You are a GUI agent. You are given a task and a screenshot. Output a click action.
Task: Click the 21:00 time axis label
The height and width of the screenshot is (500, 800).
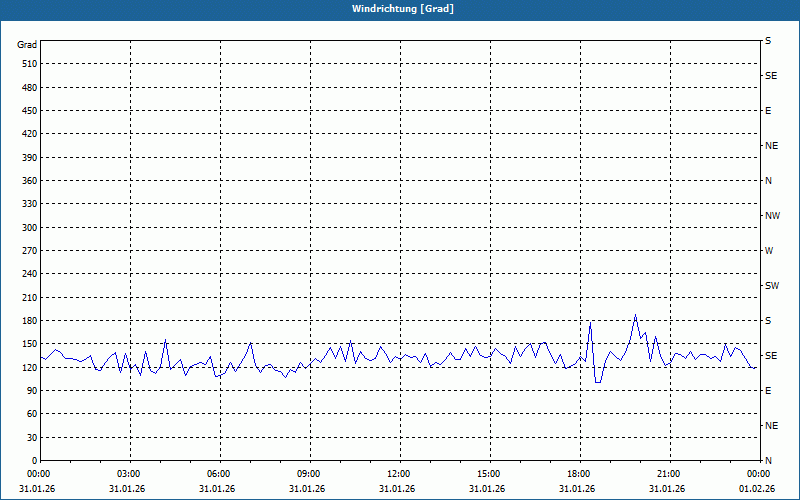click(670, 474)
